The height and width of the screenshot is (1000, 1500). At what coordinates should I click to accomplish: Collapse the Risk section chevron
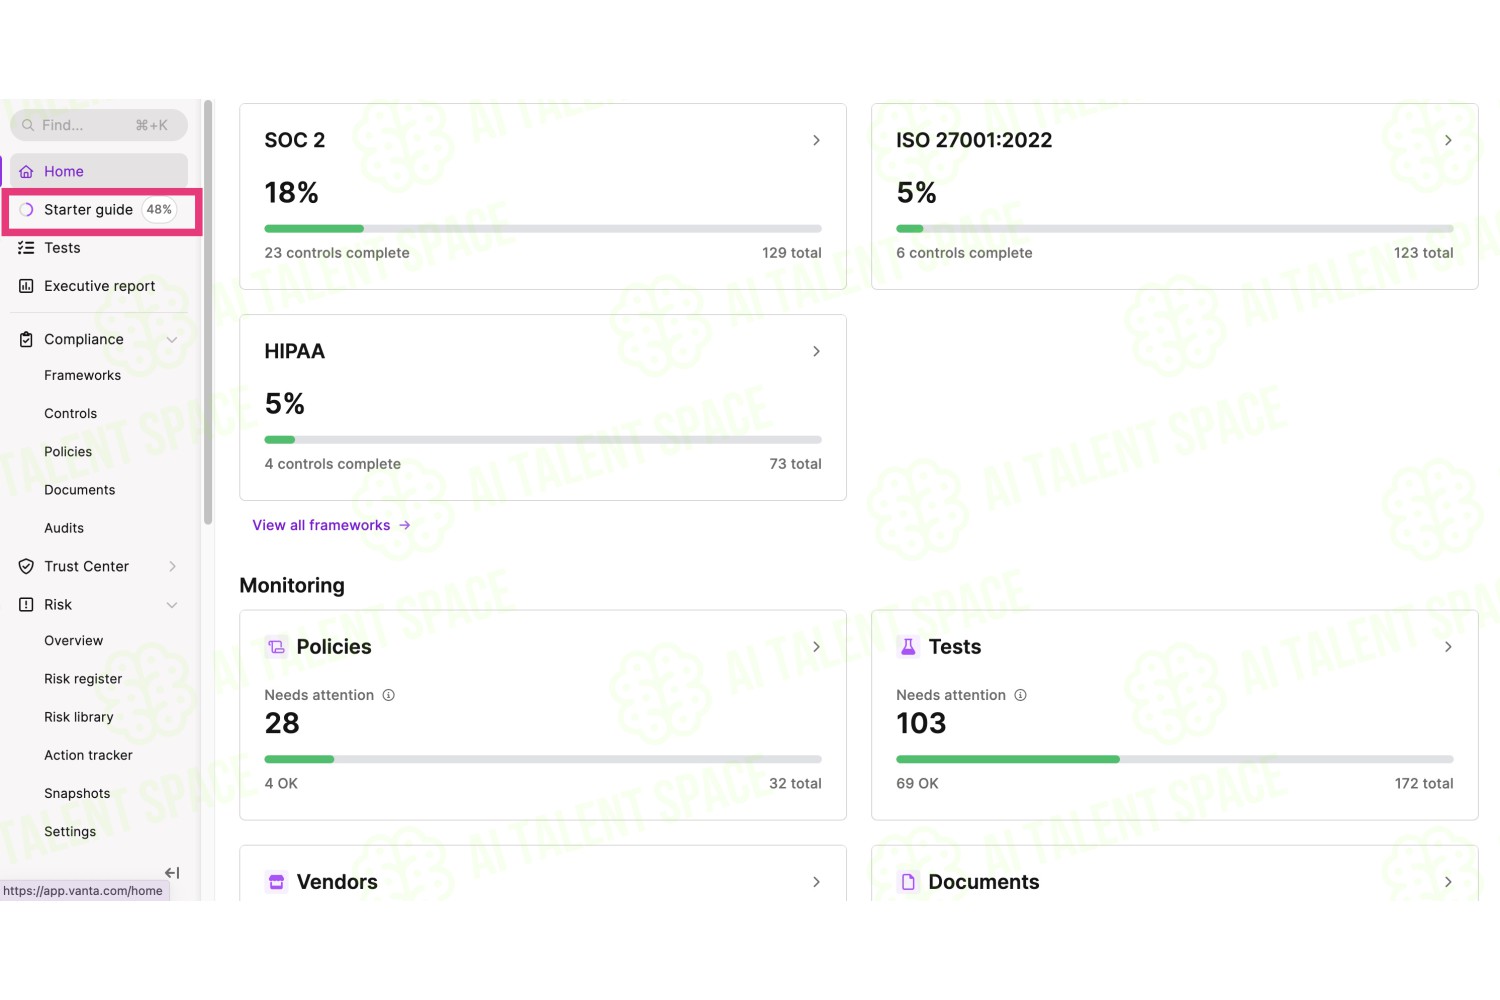click(172, 605)
